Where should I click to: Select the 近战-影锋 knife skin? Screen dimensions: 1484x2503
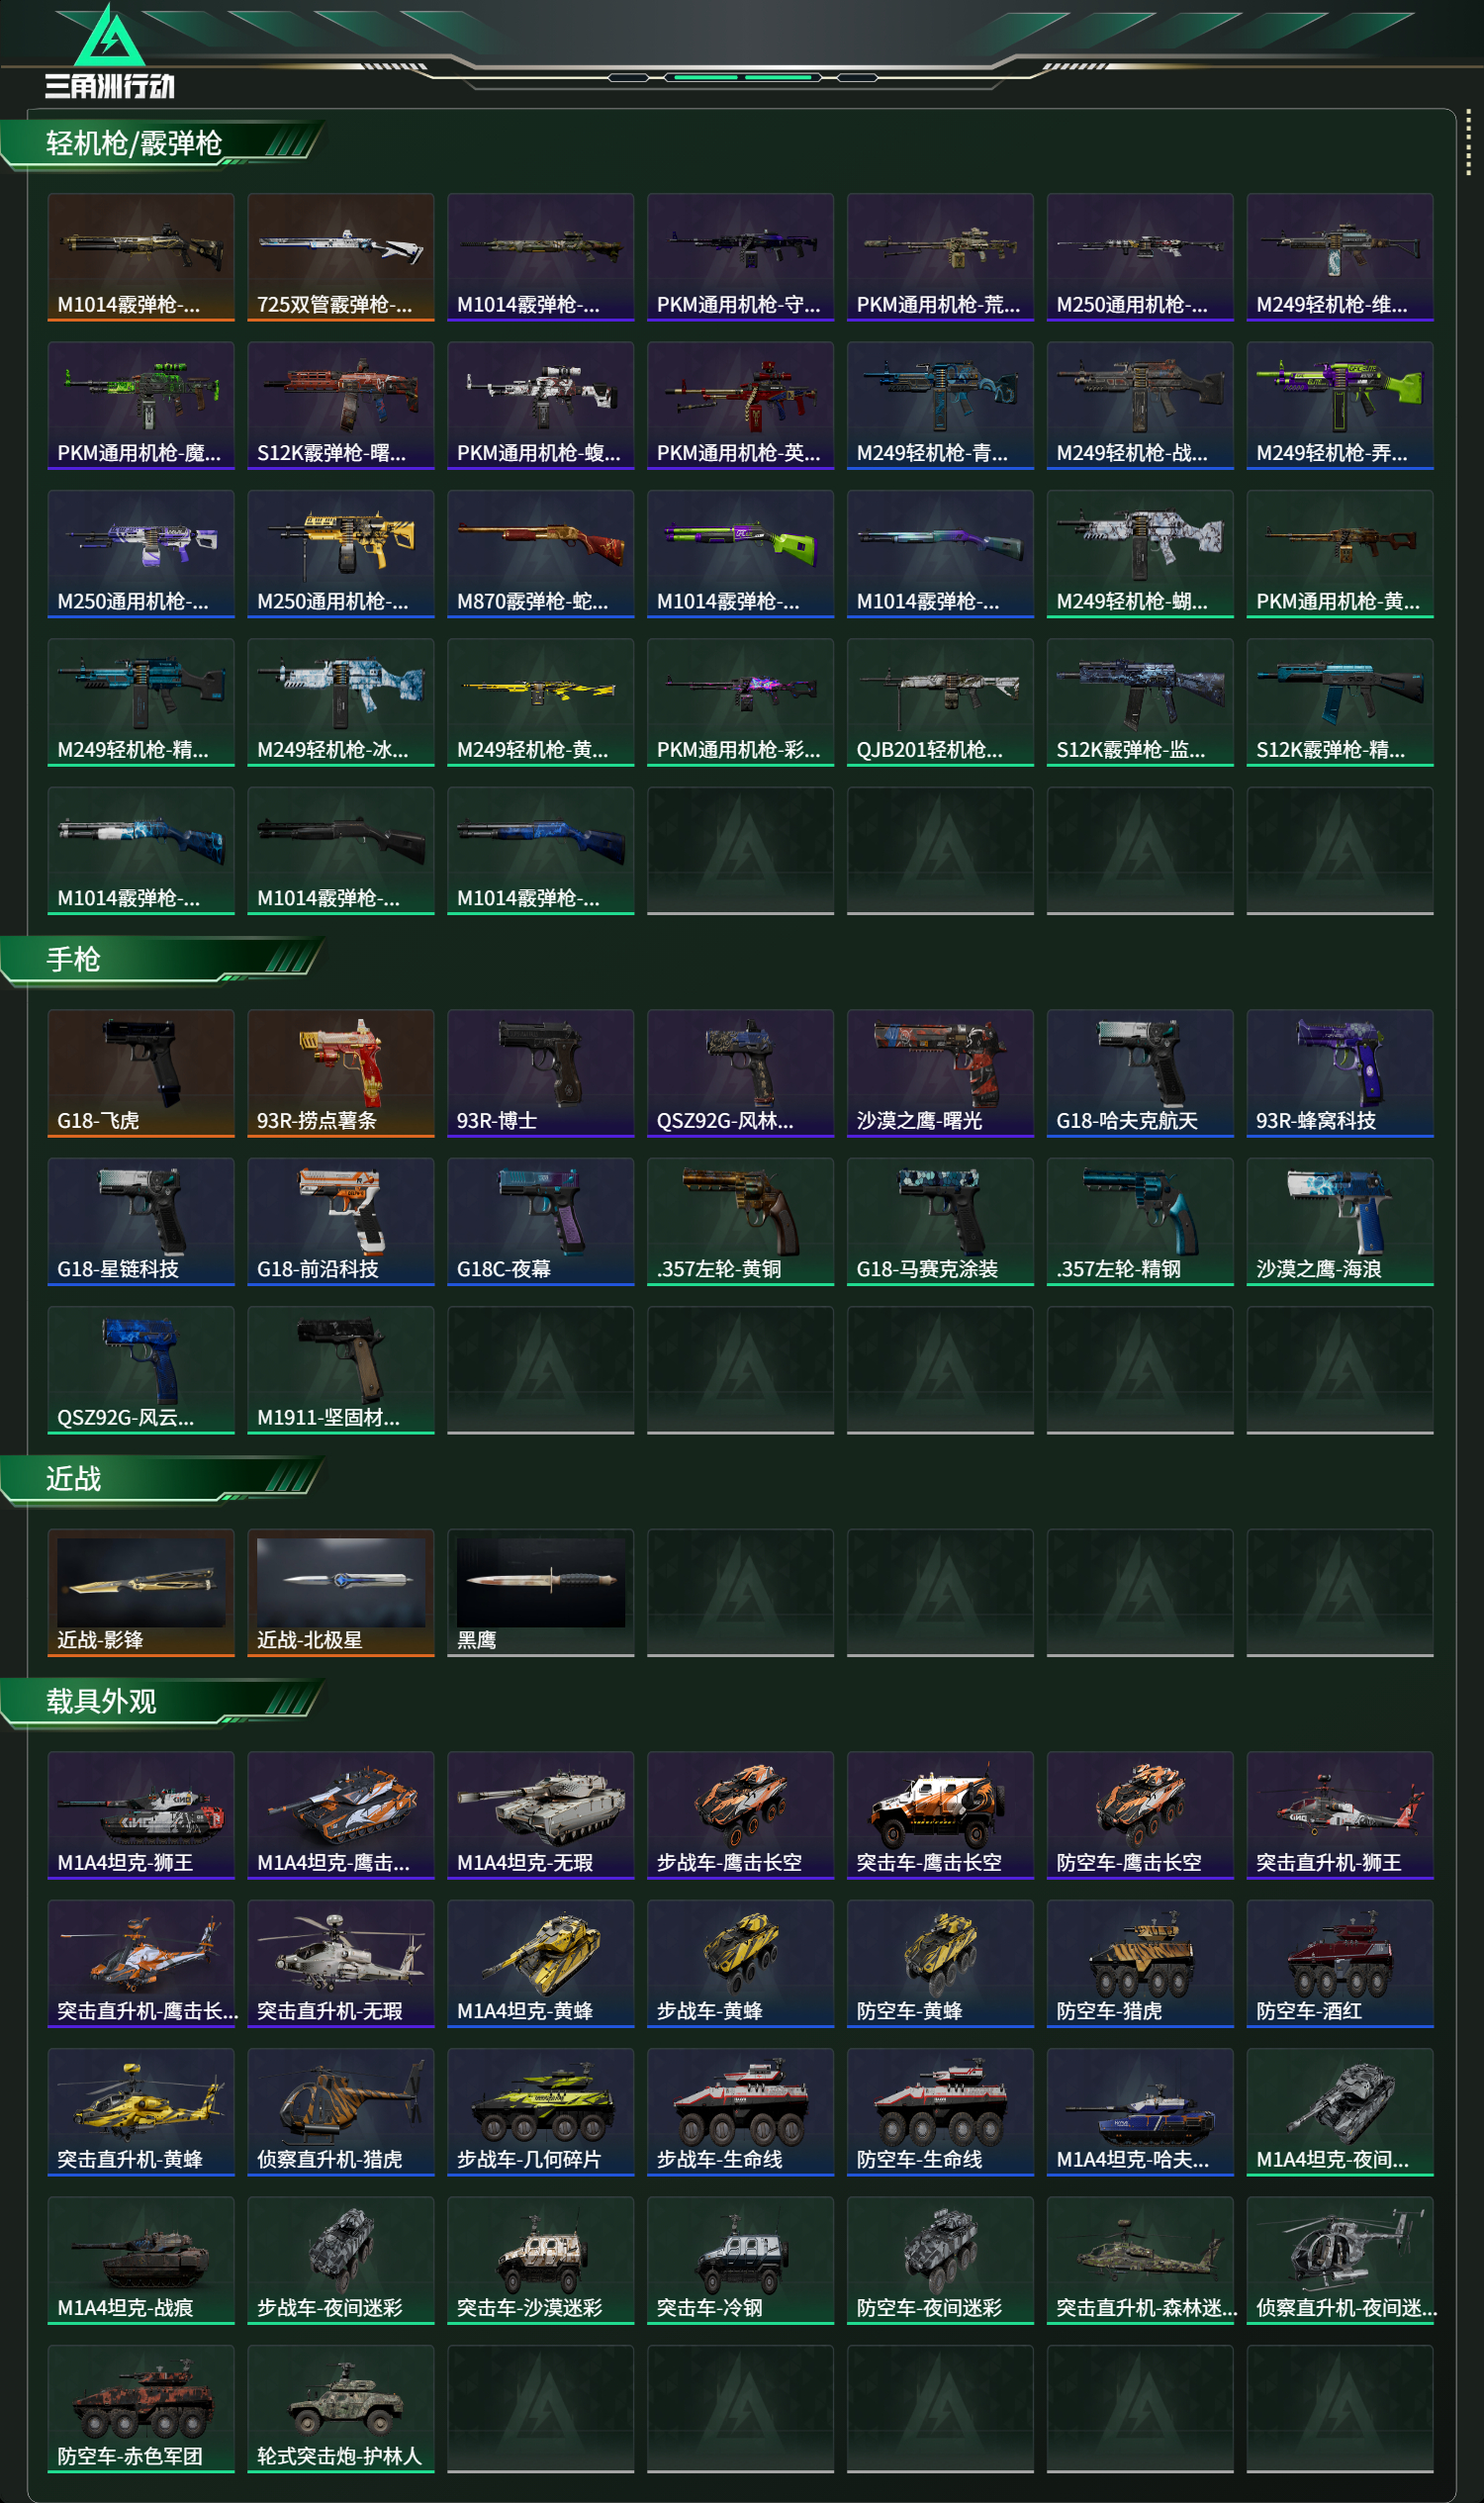pos(141,1592)
